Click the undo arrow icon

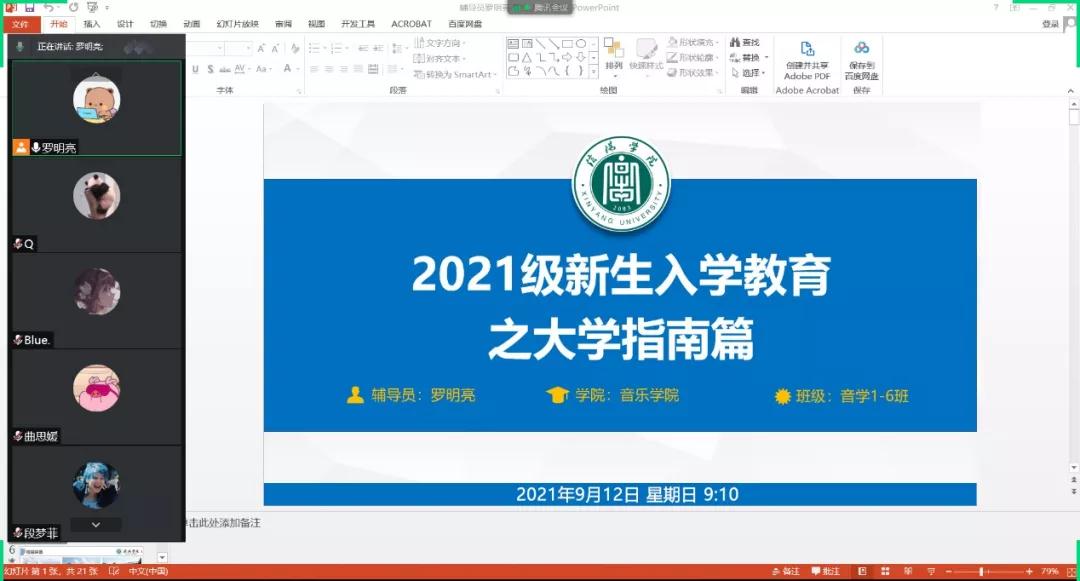click(49, 7)
